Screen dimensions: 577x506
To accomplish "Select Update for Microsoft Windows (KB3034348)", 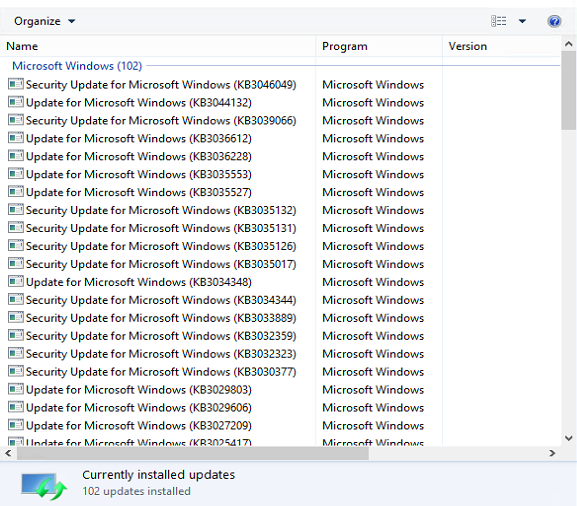I will click(x=139, y=282).
